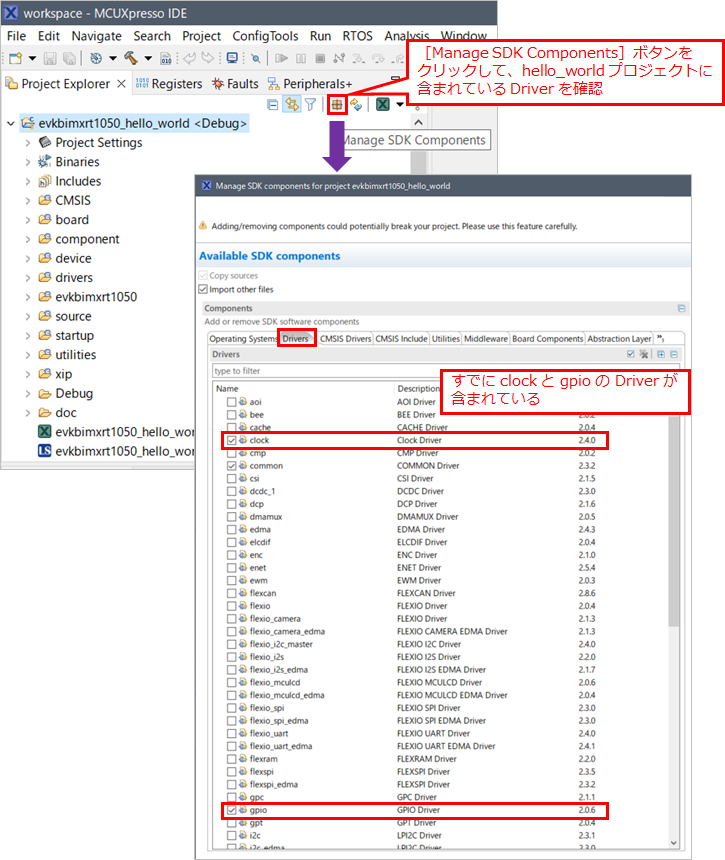This screenshot has height=860, width=725.
Task: Click the scroll-down arrow of drivers list
Action: 673,843
